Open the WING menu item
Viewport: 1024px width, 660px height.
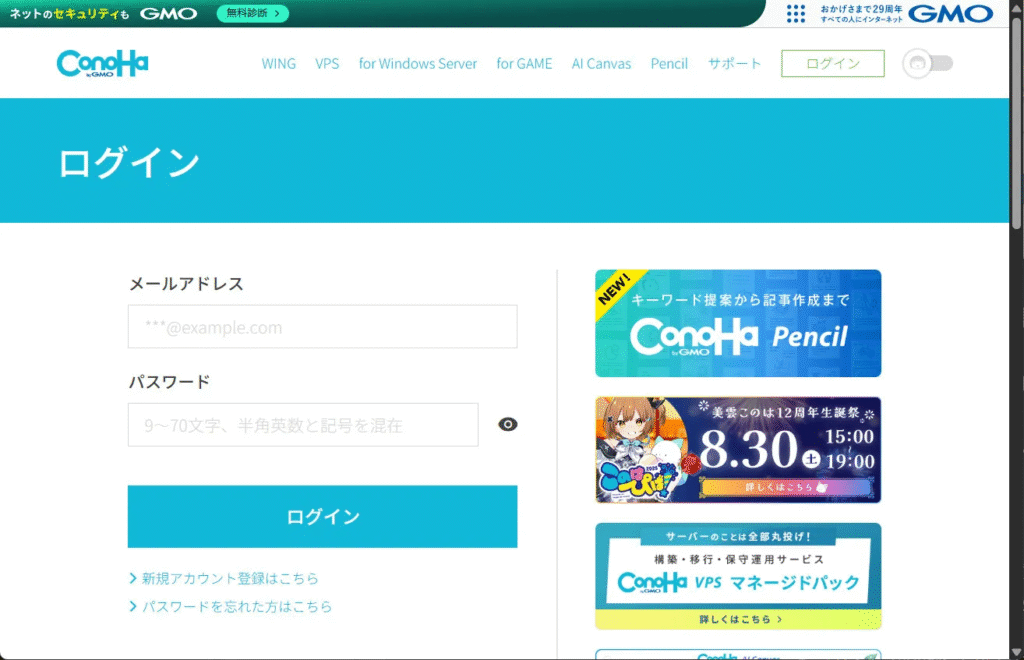[279, 63]
